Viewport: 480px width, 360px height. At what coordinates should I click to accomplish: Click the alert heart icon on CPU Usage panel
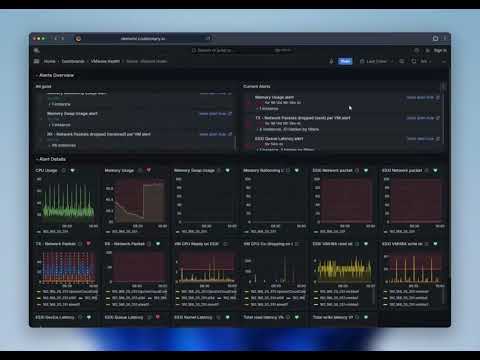coord(73,170)
